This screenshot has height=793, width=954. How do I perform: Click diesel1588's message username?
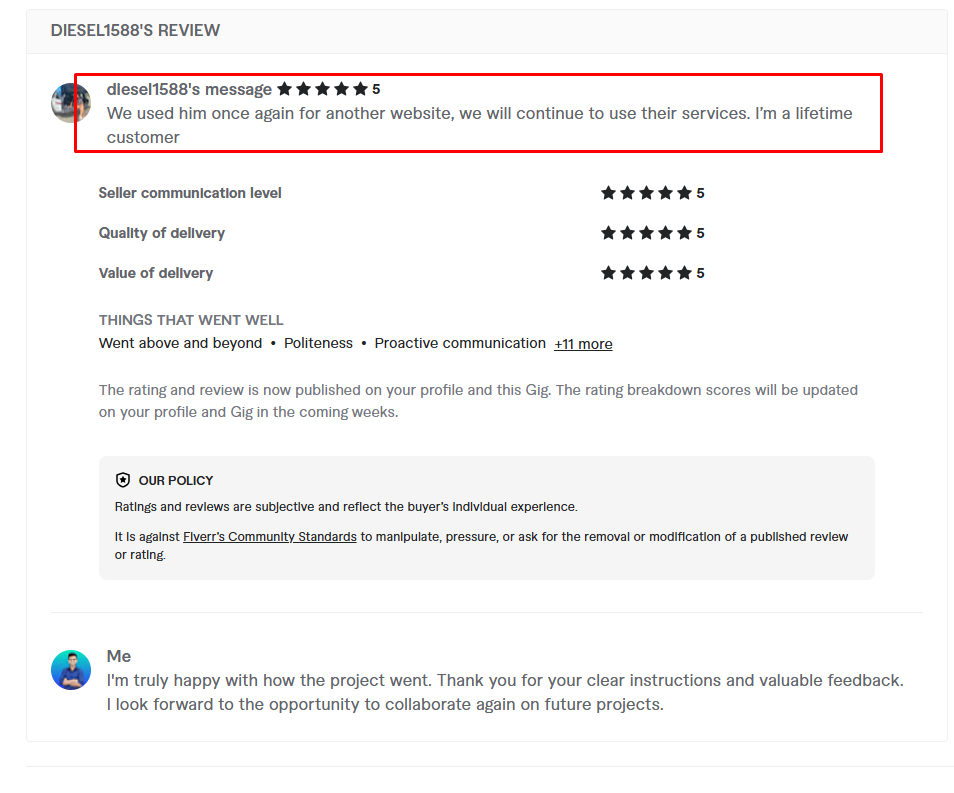(189, 89)
